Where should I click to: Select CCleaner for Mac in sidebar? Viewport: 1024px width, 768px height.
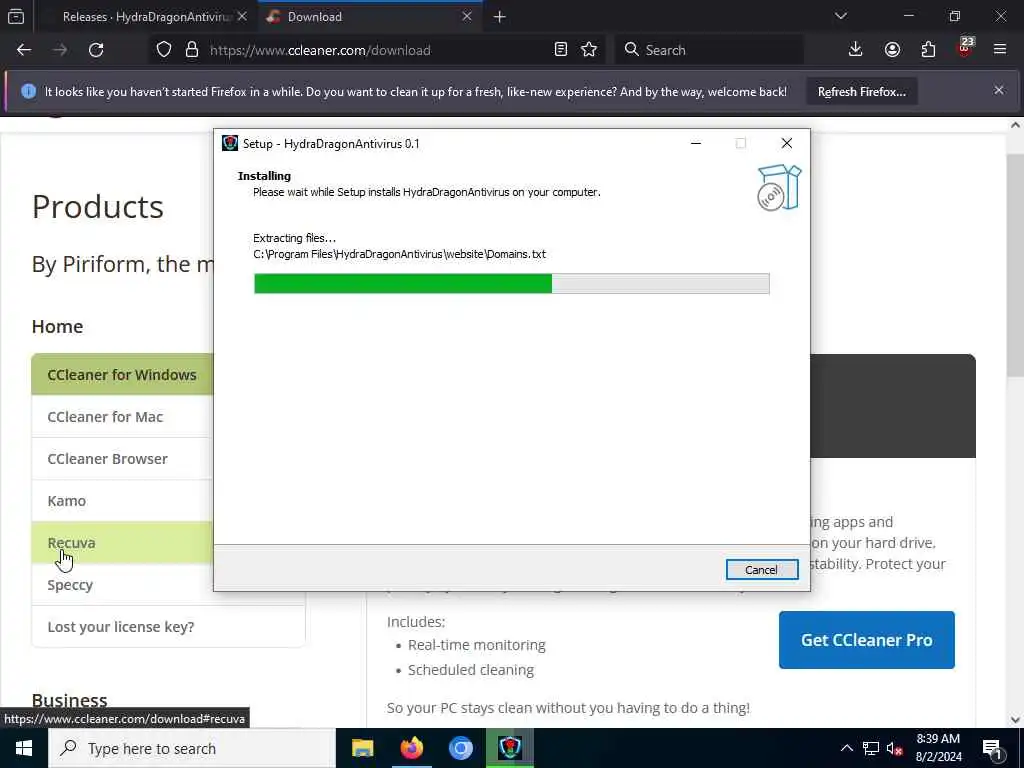[x=122, y=417]
